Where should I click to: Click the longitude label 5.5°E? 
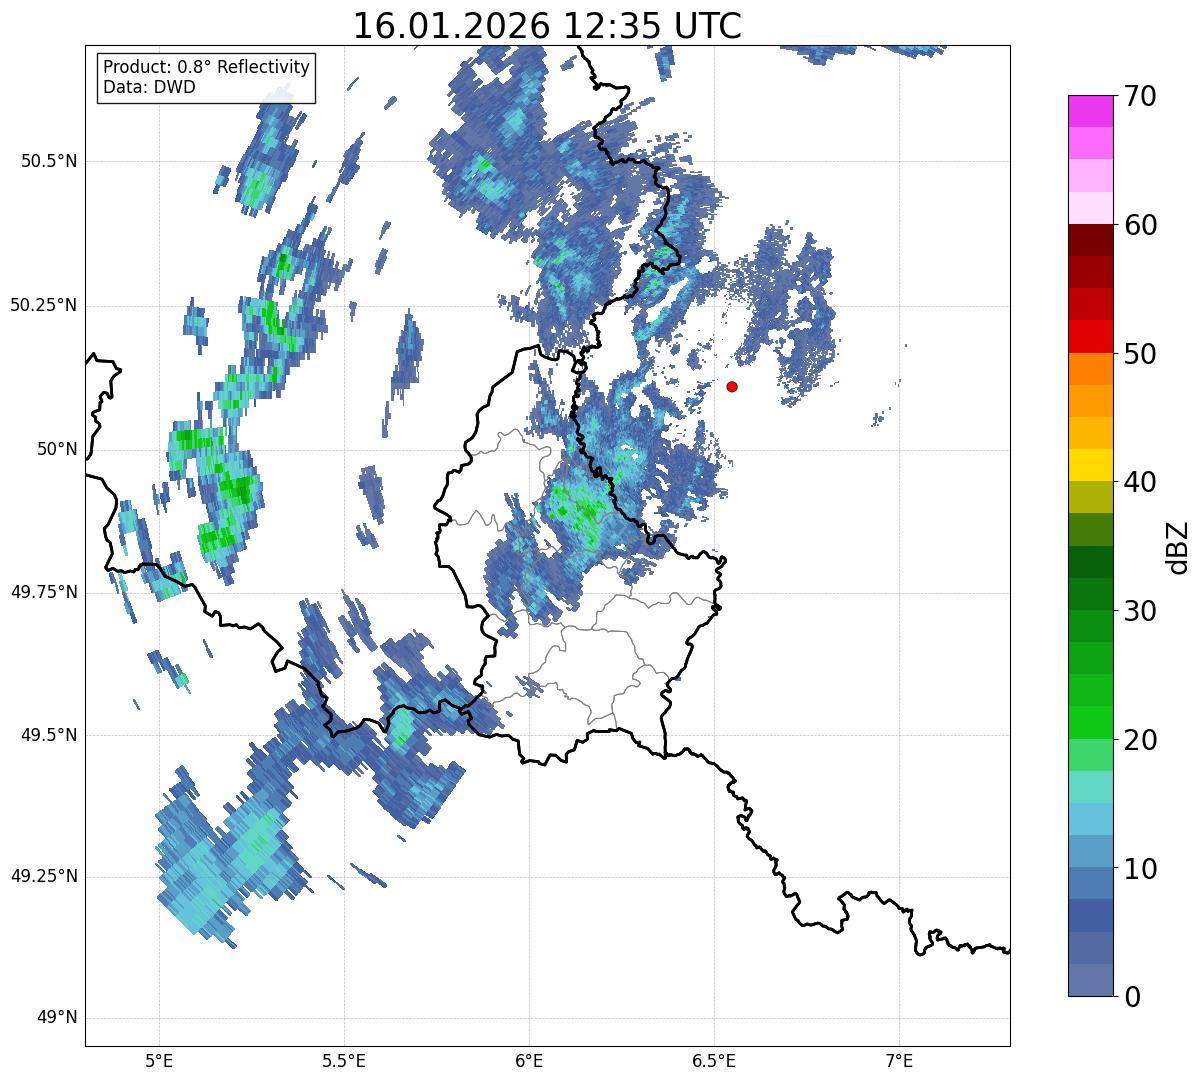pos(344,1060)
